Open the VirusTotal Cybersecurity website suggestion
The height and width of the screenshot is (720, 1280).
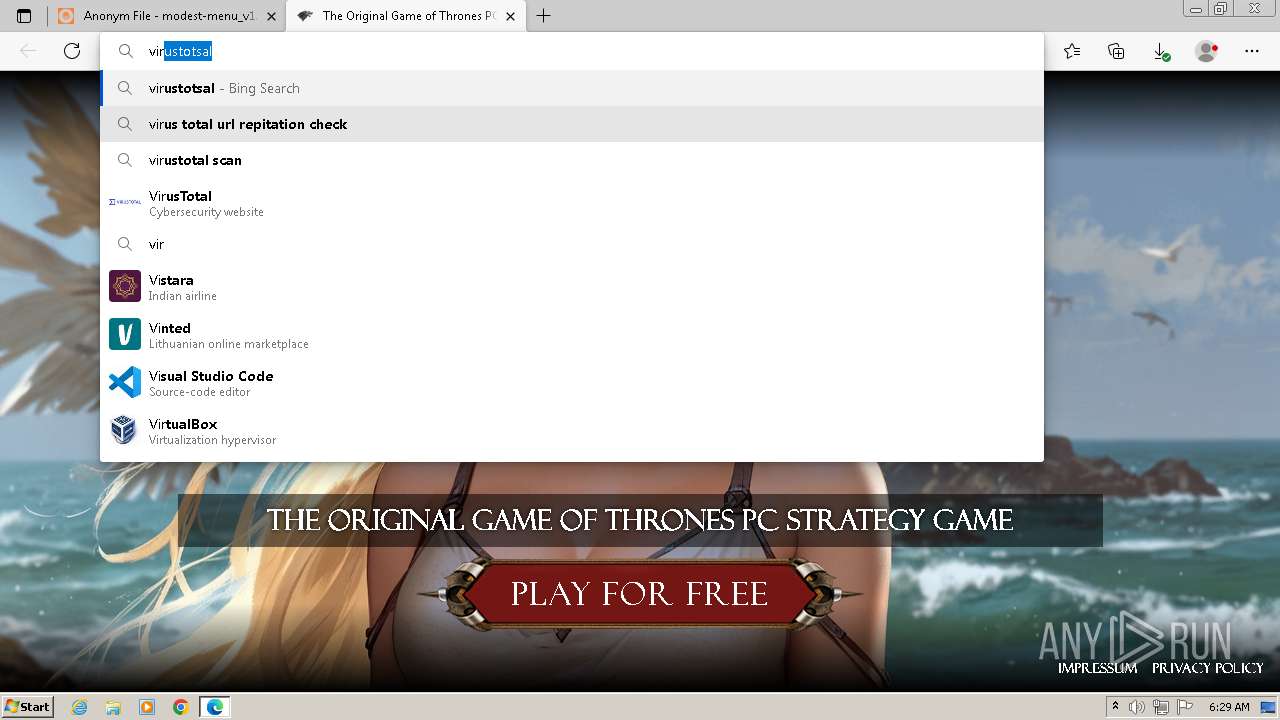click(x=572, y=203)
